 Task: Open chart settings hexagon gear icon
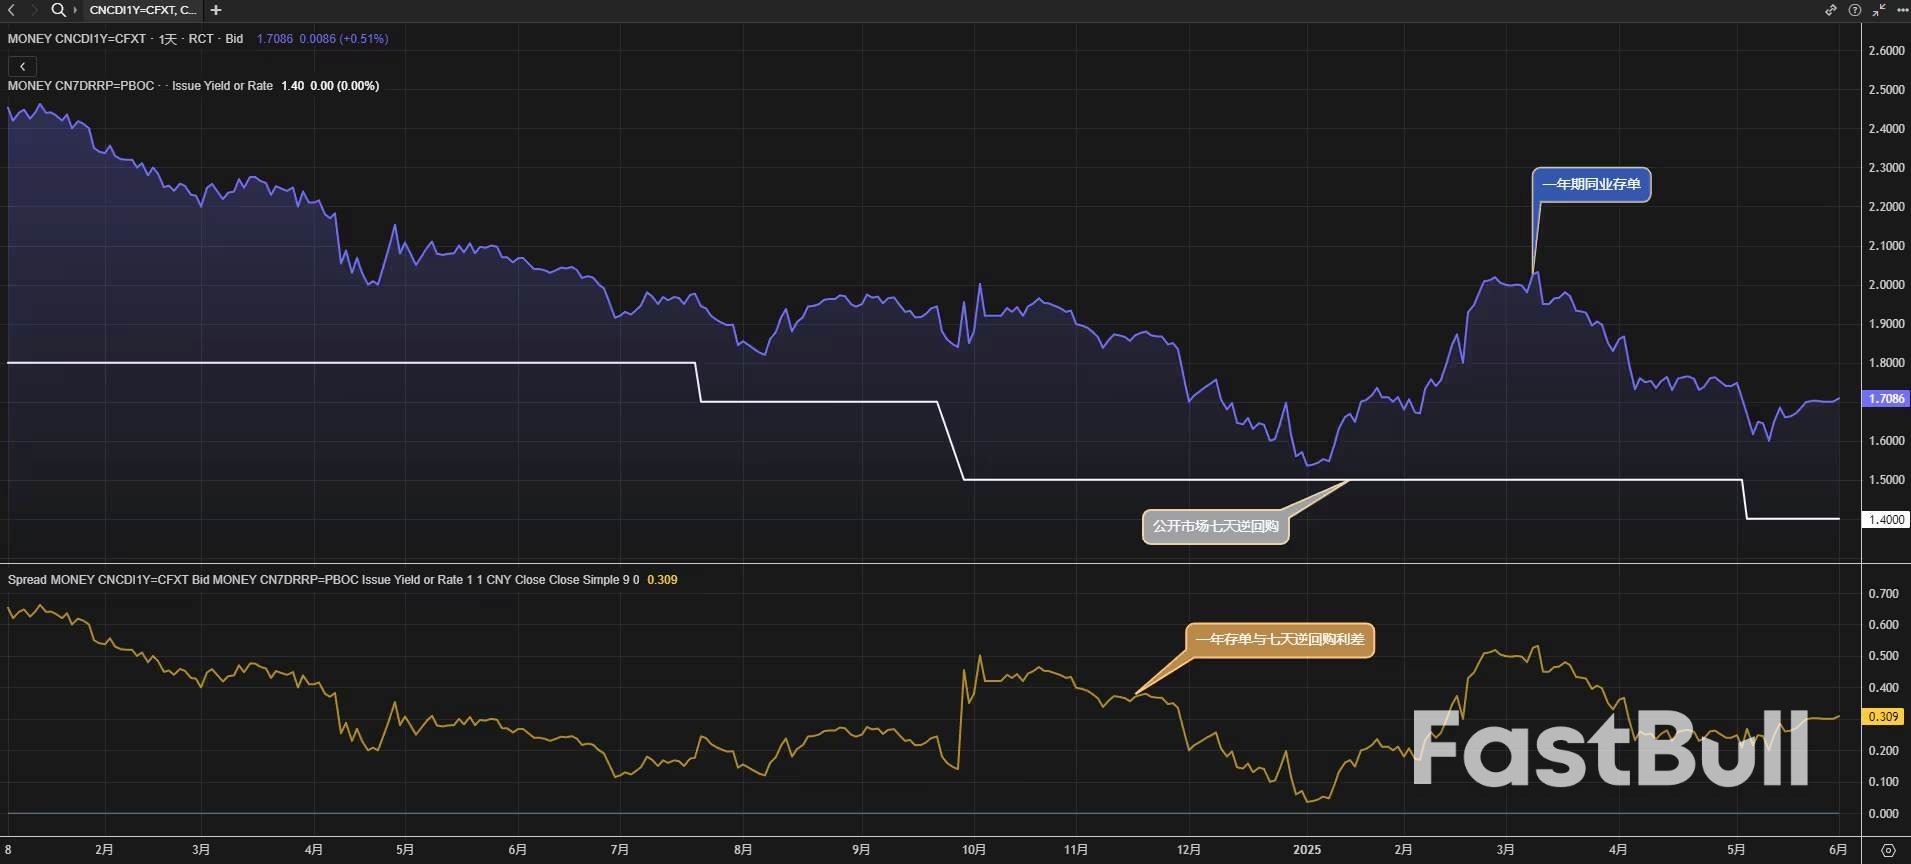[1887, 850]
